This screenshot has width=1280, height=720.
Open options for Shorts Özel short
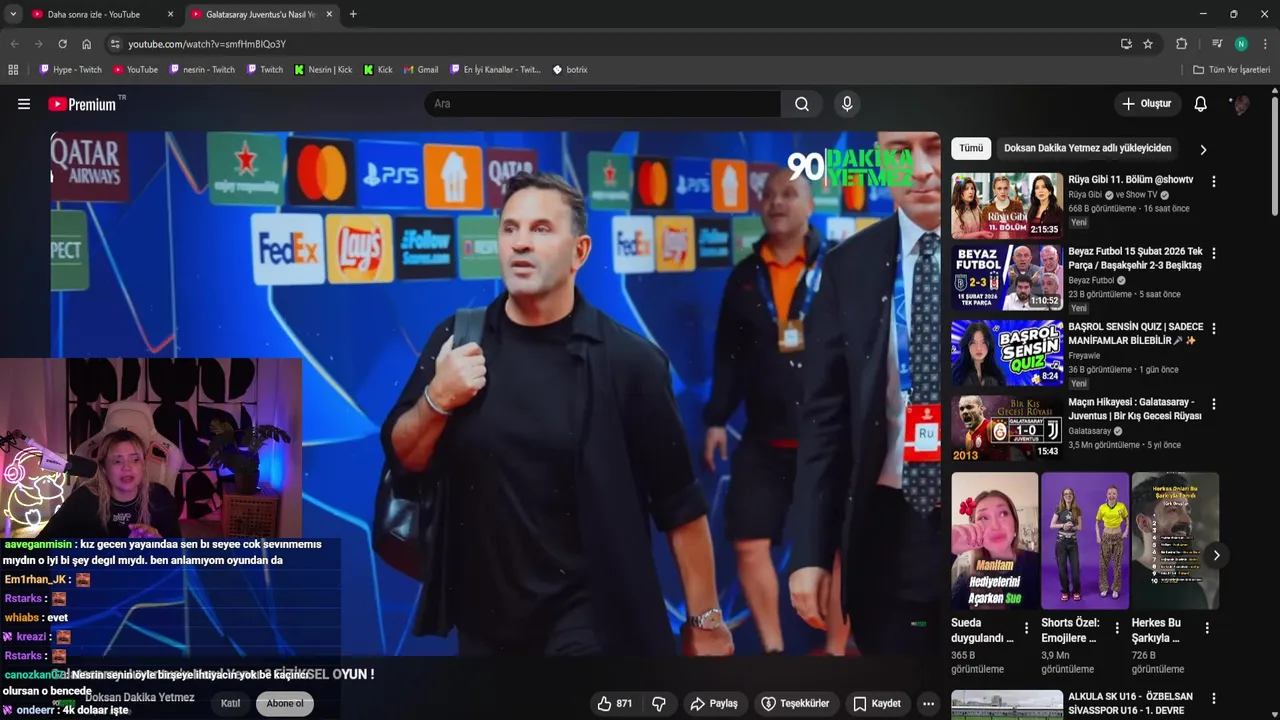coord(1117,629)
